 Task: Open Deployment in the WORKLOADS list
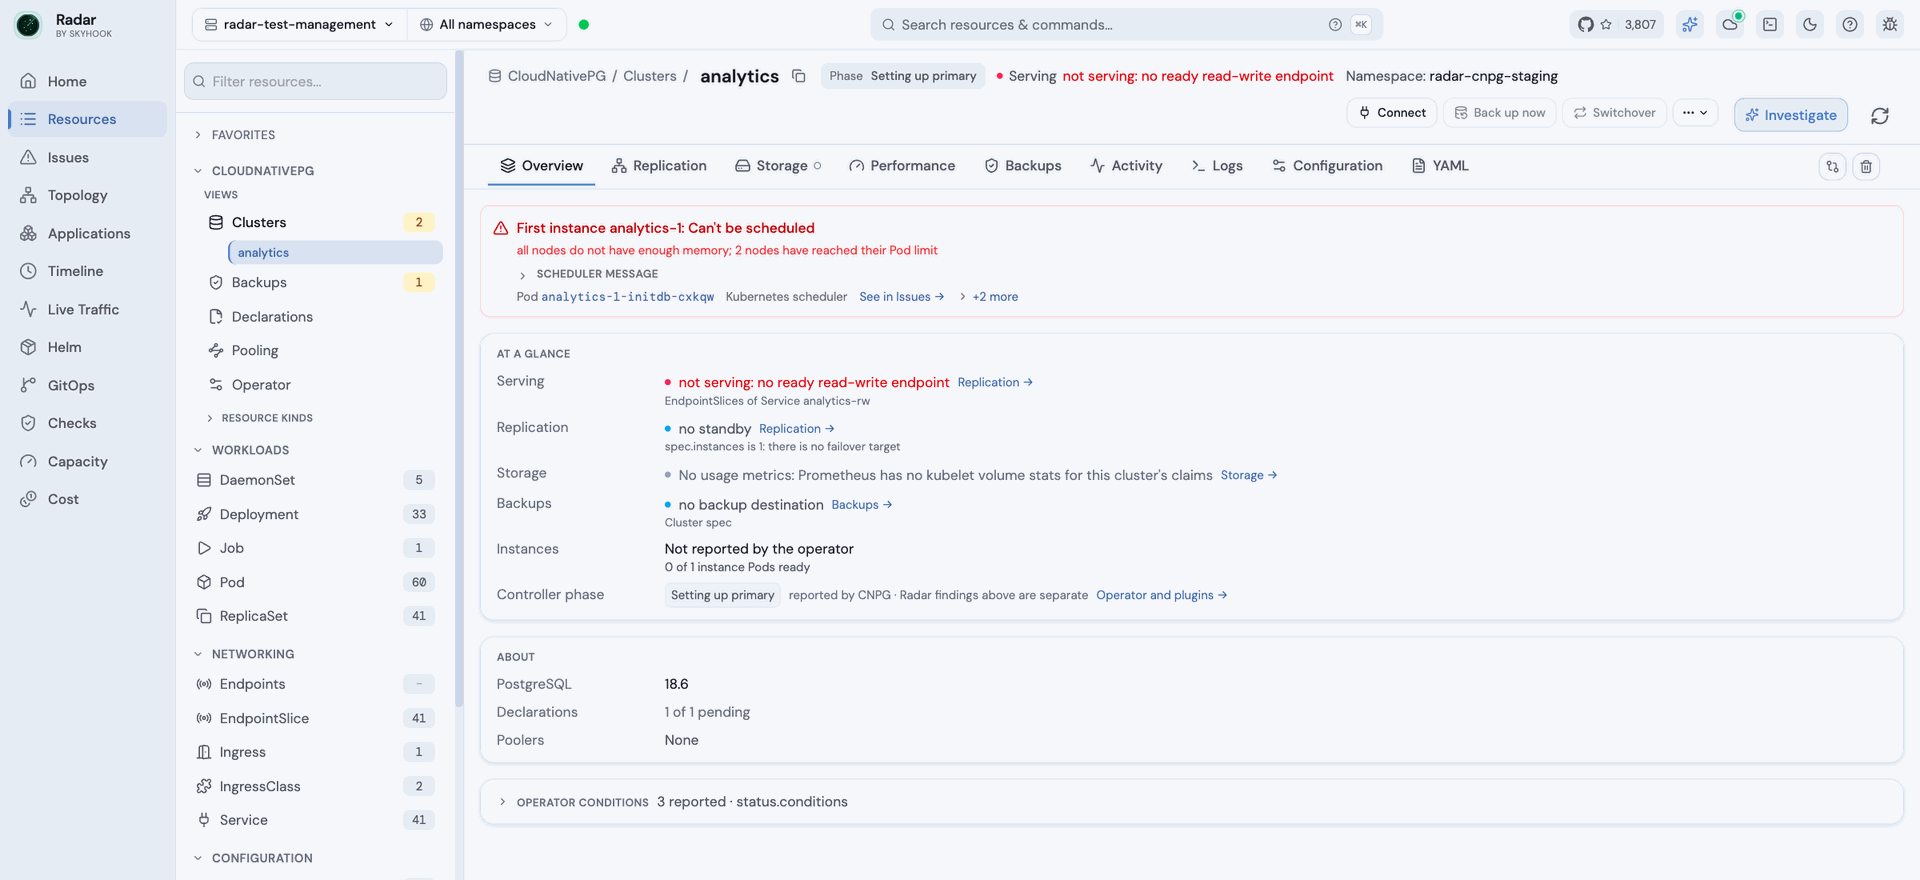point(315,514)
